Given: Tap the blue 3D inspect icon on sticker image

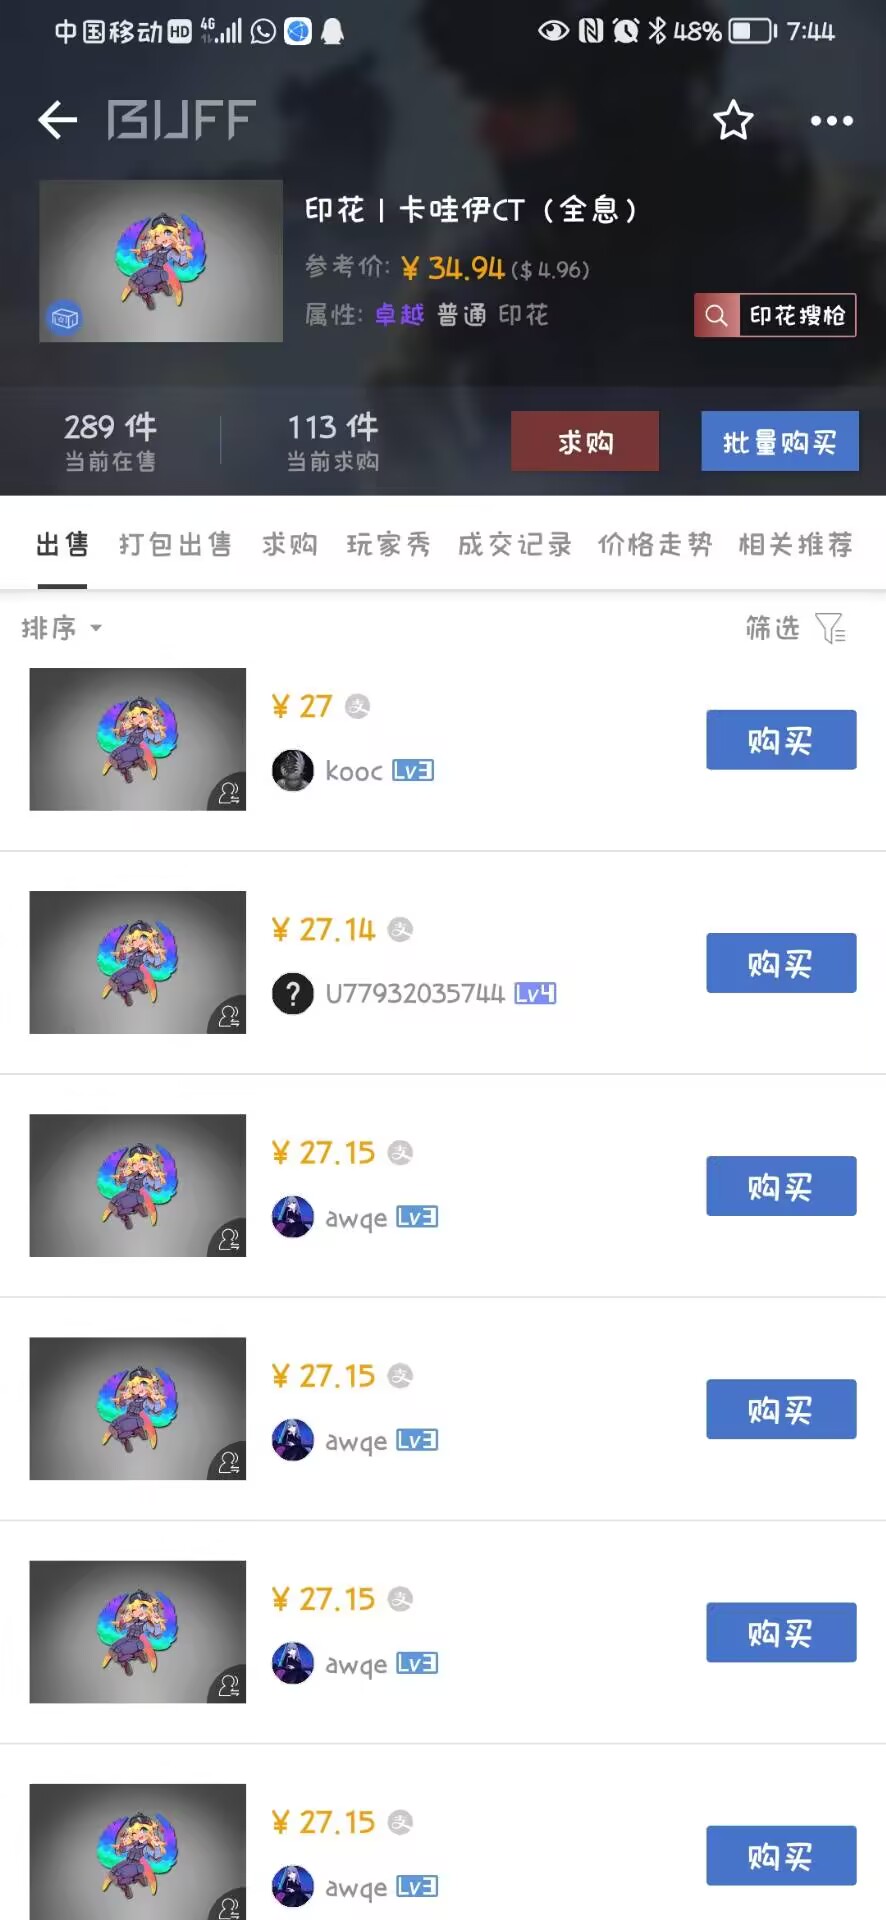Looking at the screenshot, I should click(65, 318).
